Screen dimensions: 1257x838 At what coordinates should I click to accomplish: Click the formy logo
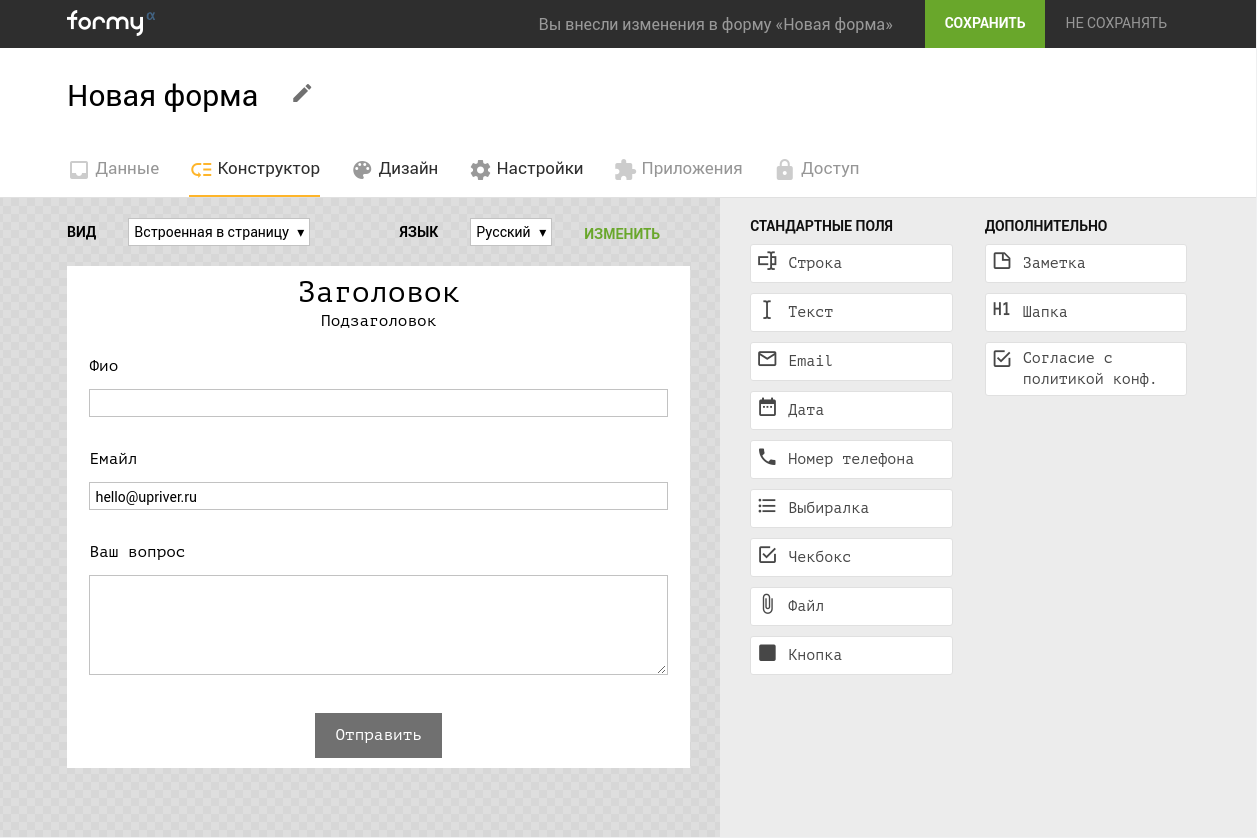tap(111, 22)
